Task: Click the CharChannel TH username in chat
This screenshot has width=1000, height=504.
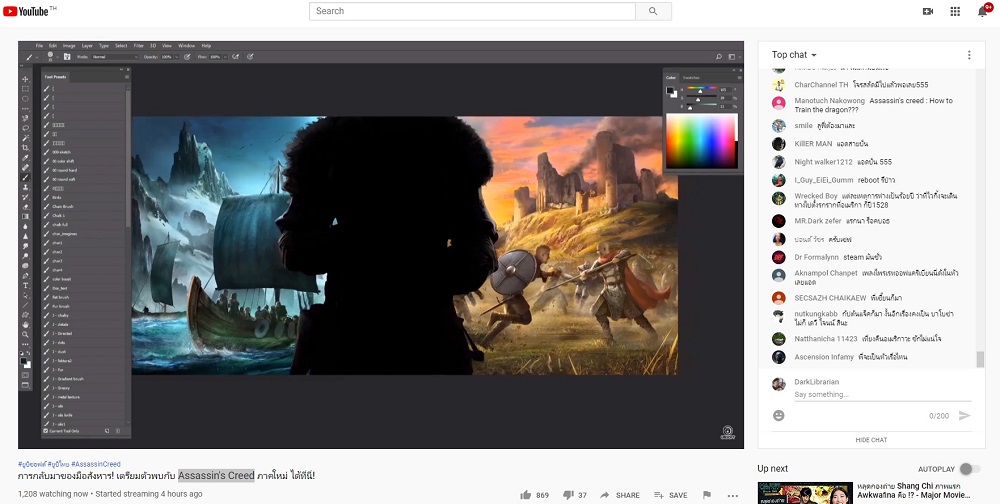Action: click(x=821, y=85)
